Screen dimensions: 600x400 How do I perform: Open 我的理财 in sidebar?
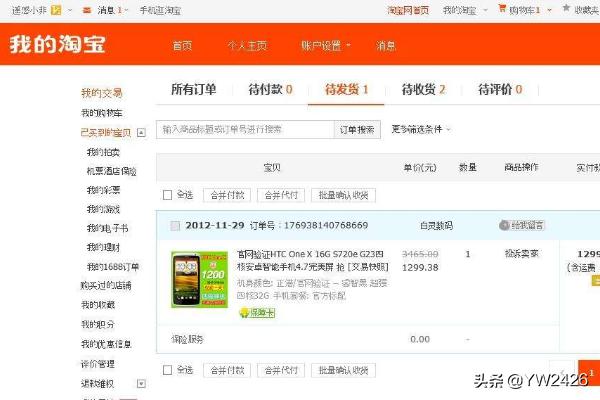[103, 247]
